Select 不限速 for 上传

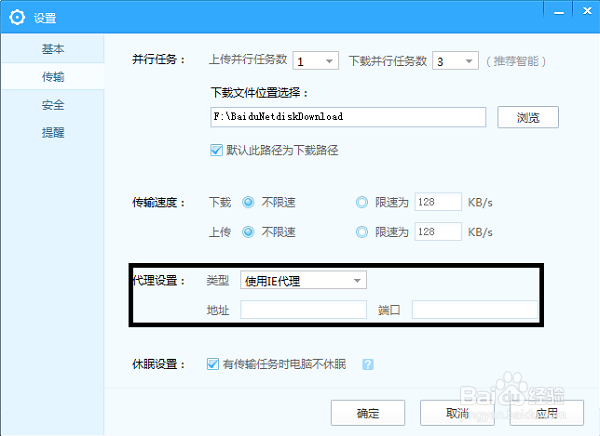pos(248,232)
